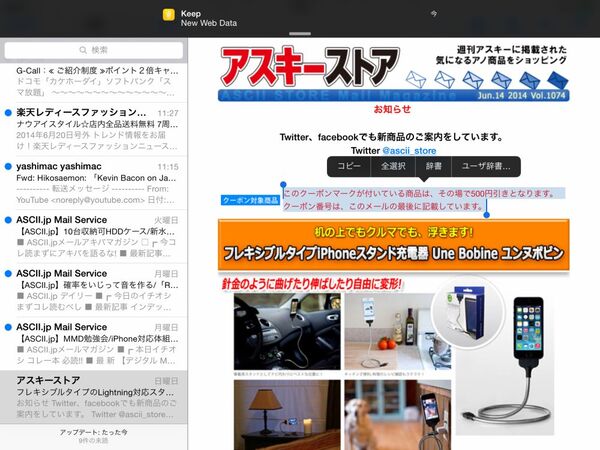Screen dimensions: 600x450
Task: Tap the 11:27 timestamp on 楽天 email
Action: (x=168, y=113)
